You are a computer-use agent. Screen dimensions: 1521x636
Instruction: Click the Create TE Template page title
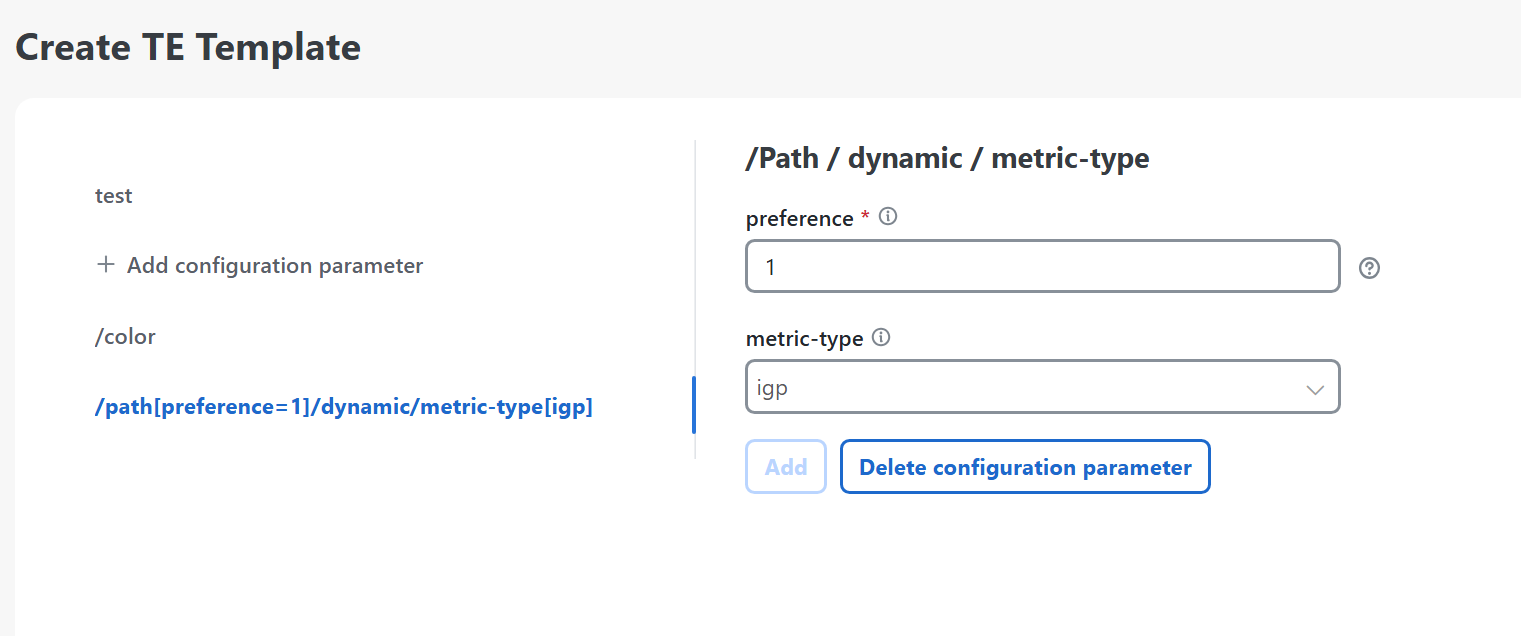point(188,47)
